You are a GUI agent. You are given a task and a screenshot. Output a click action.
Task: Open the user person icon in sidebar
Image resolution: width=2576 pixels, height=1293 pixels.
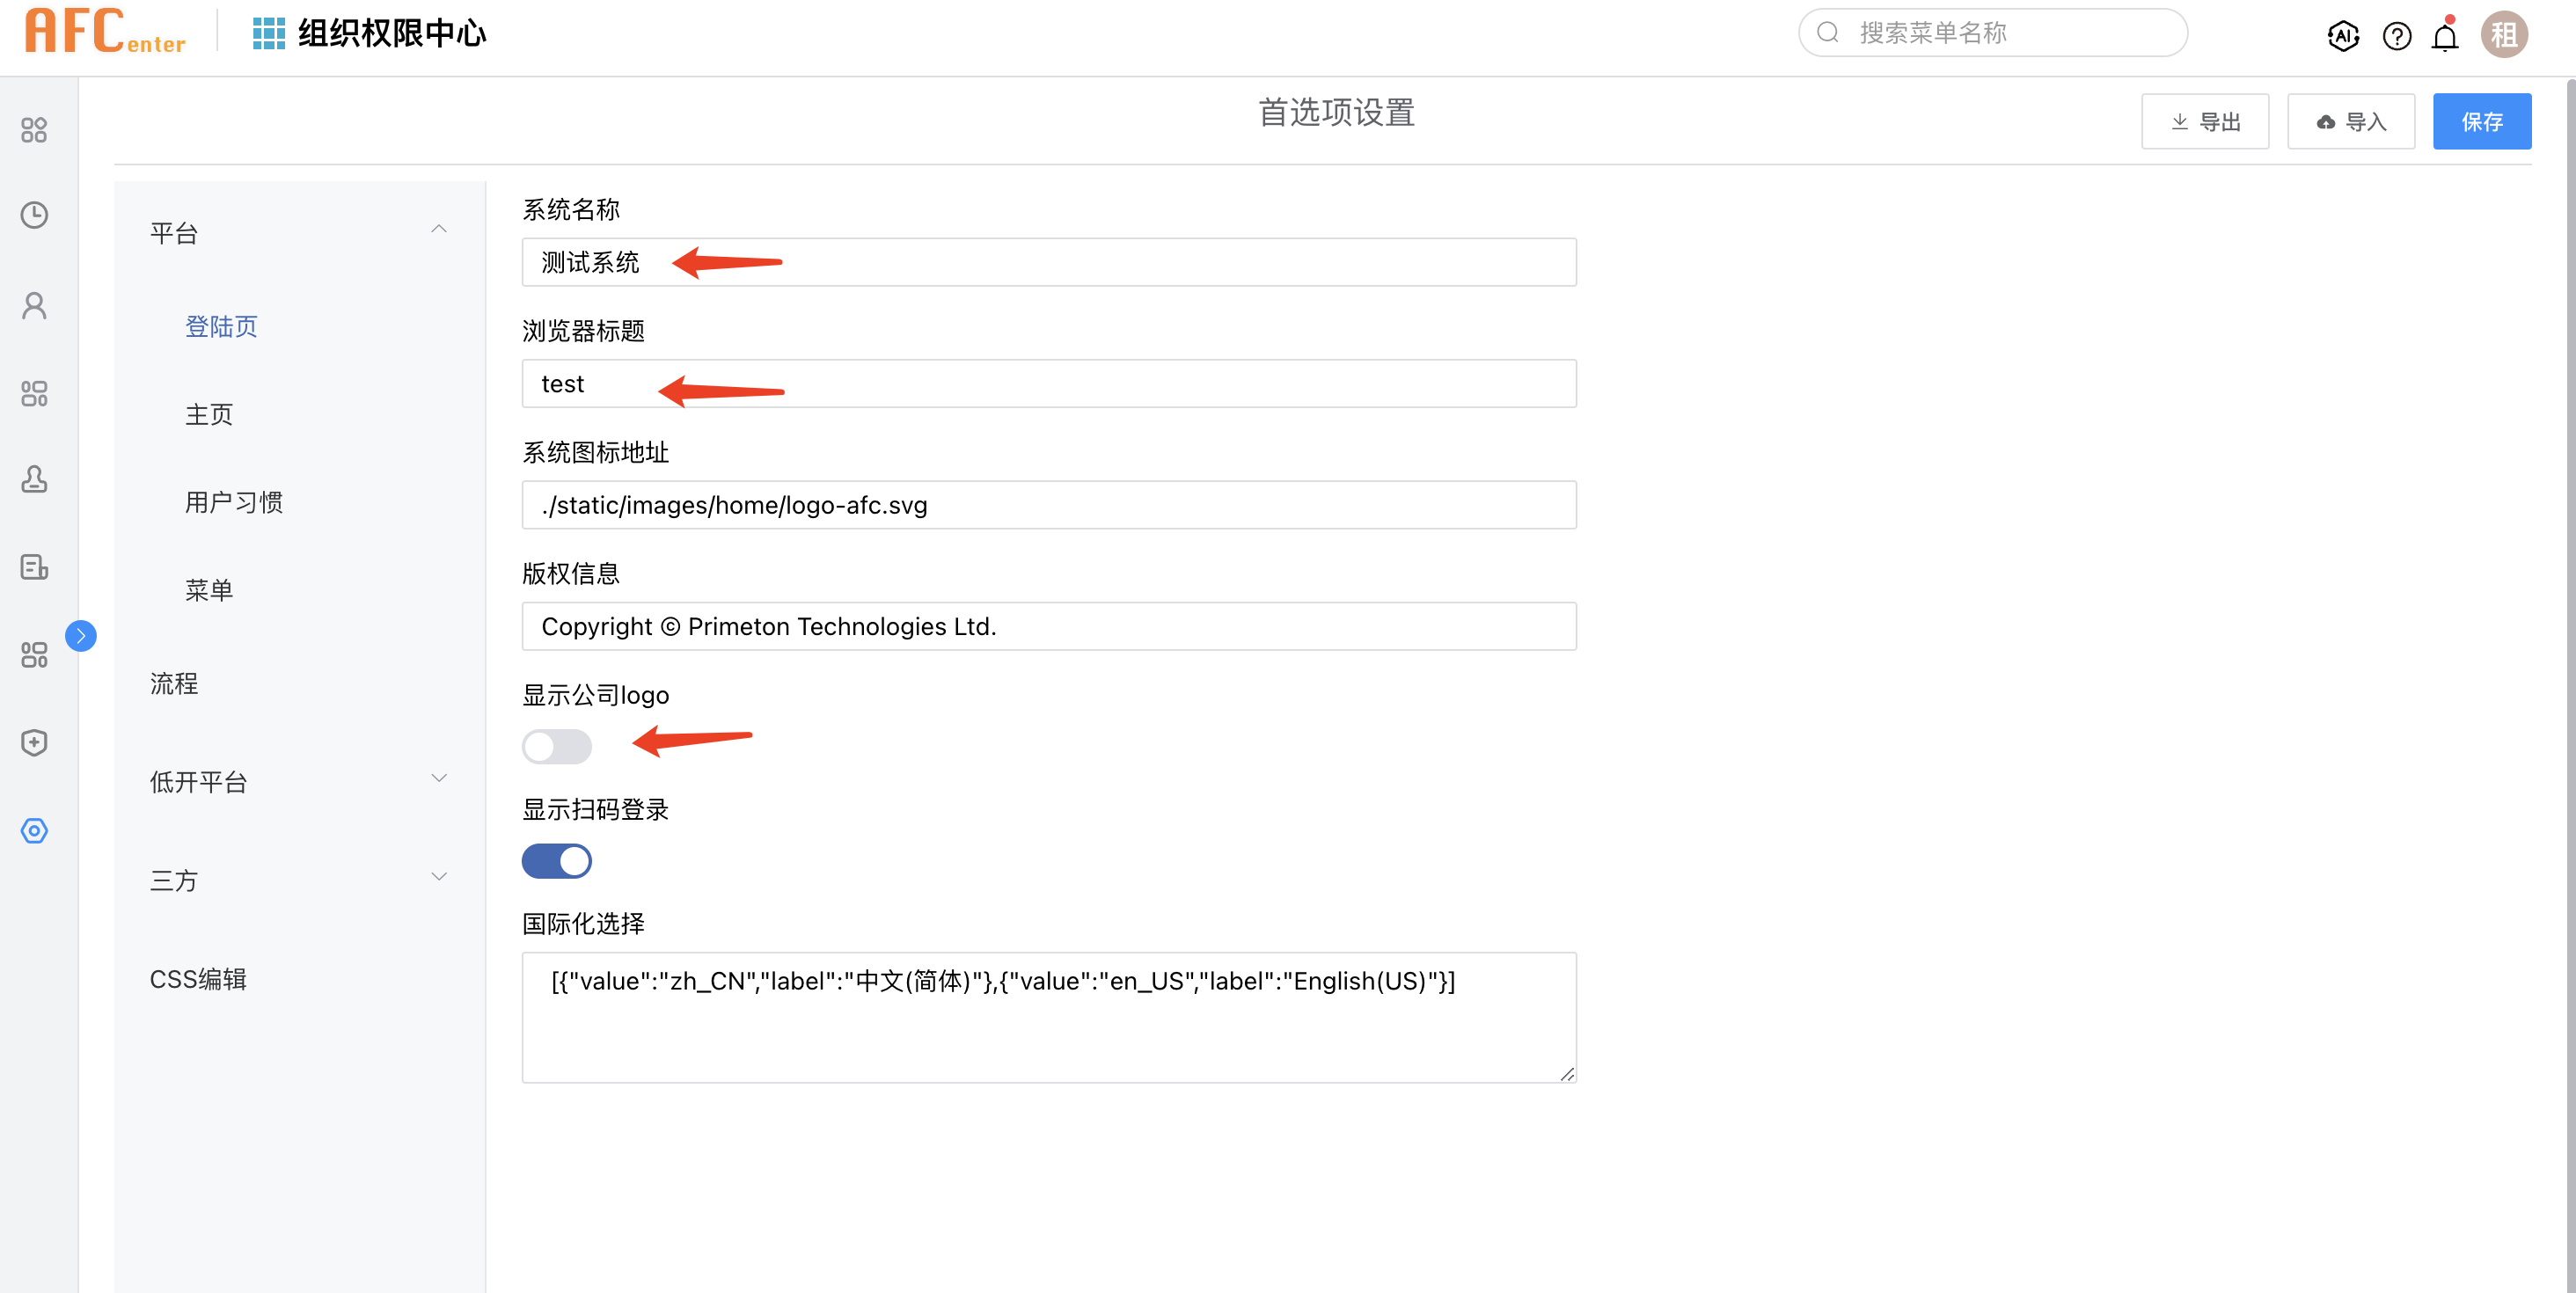tap(34, 305)
